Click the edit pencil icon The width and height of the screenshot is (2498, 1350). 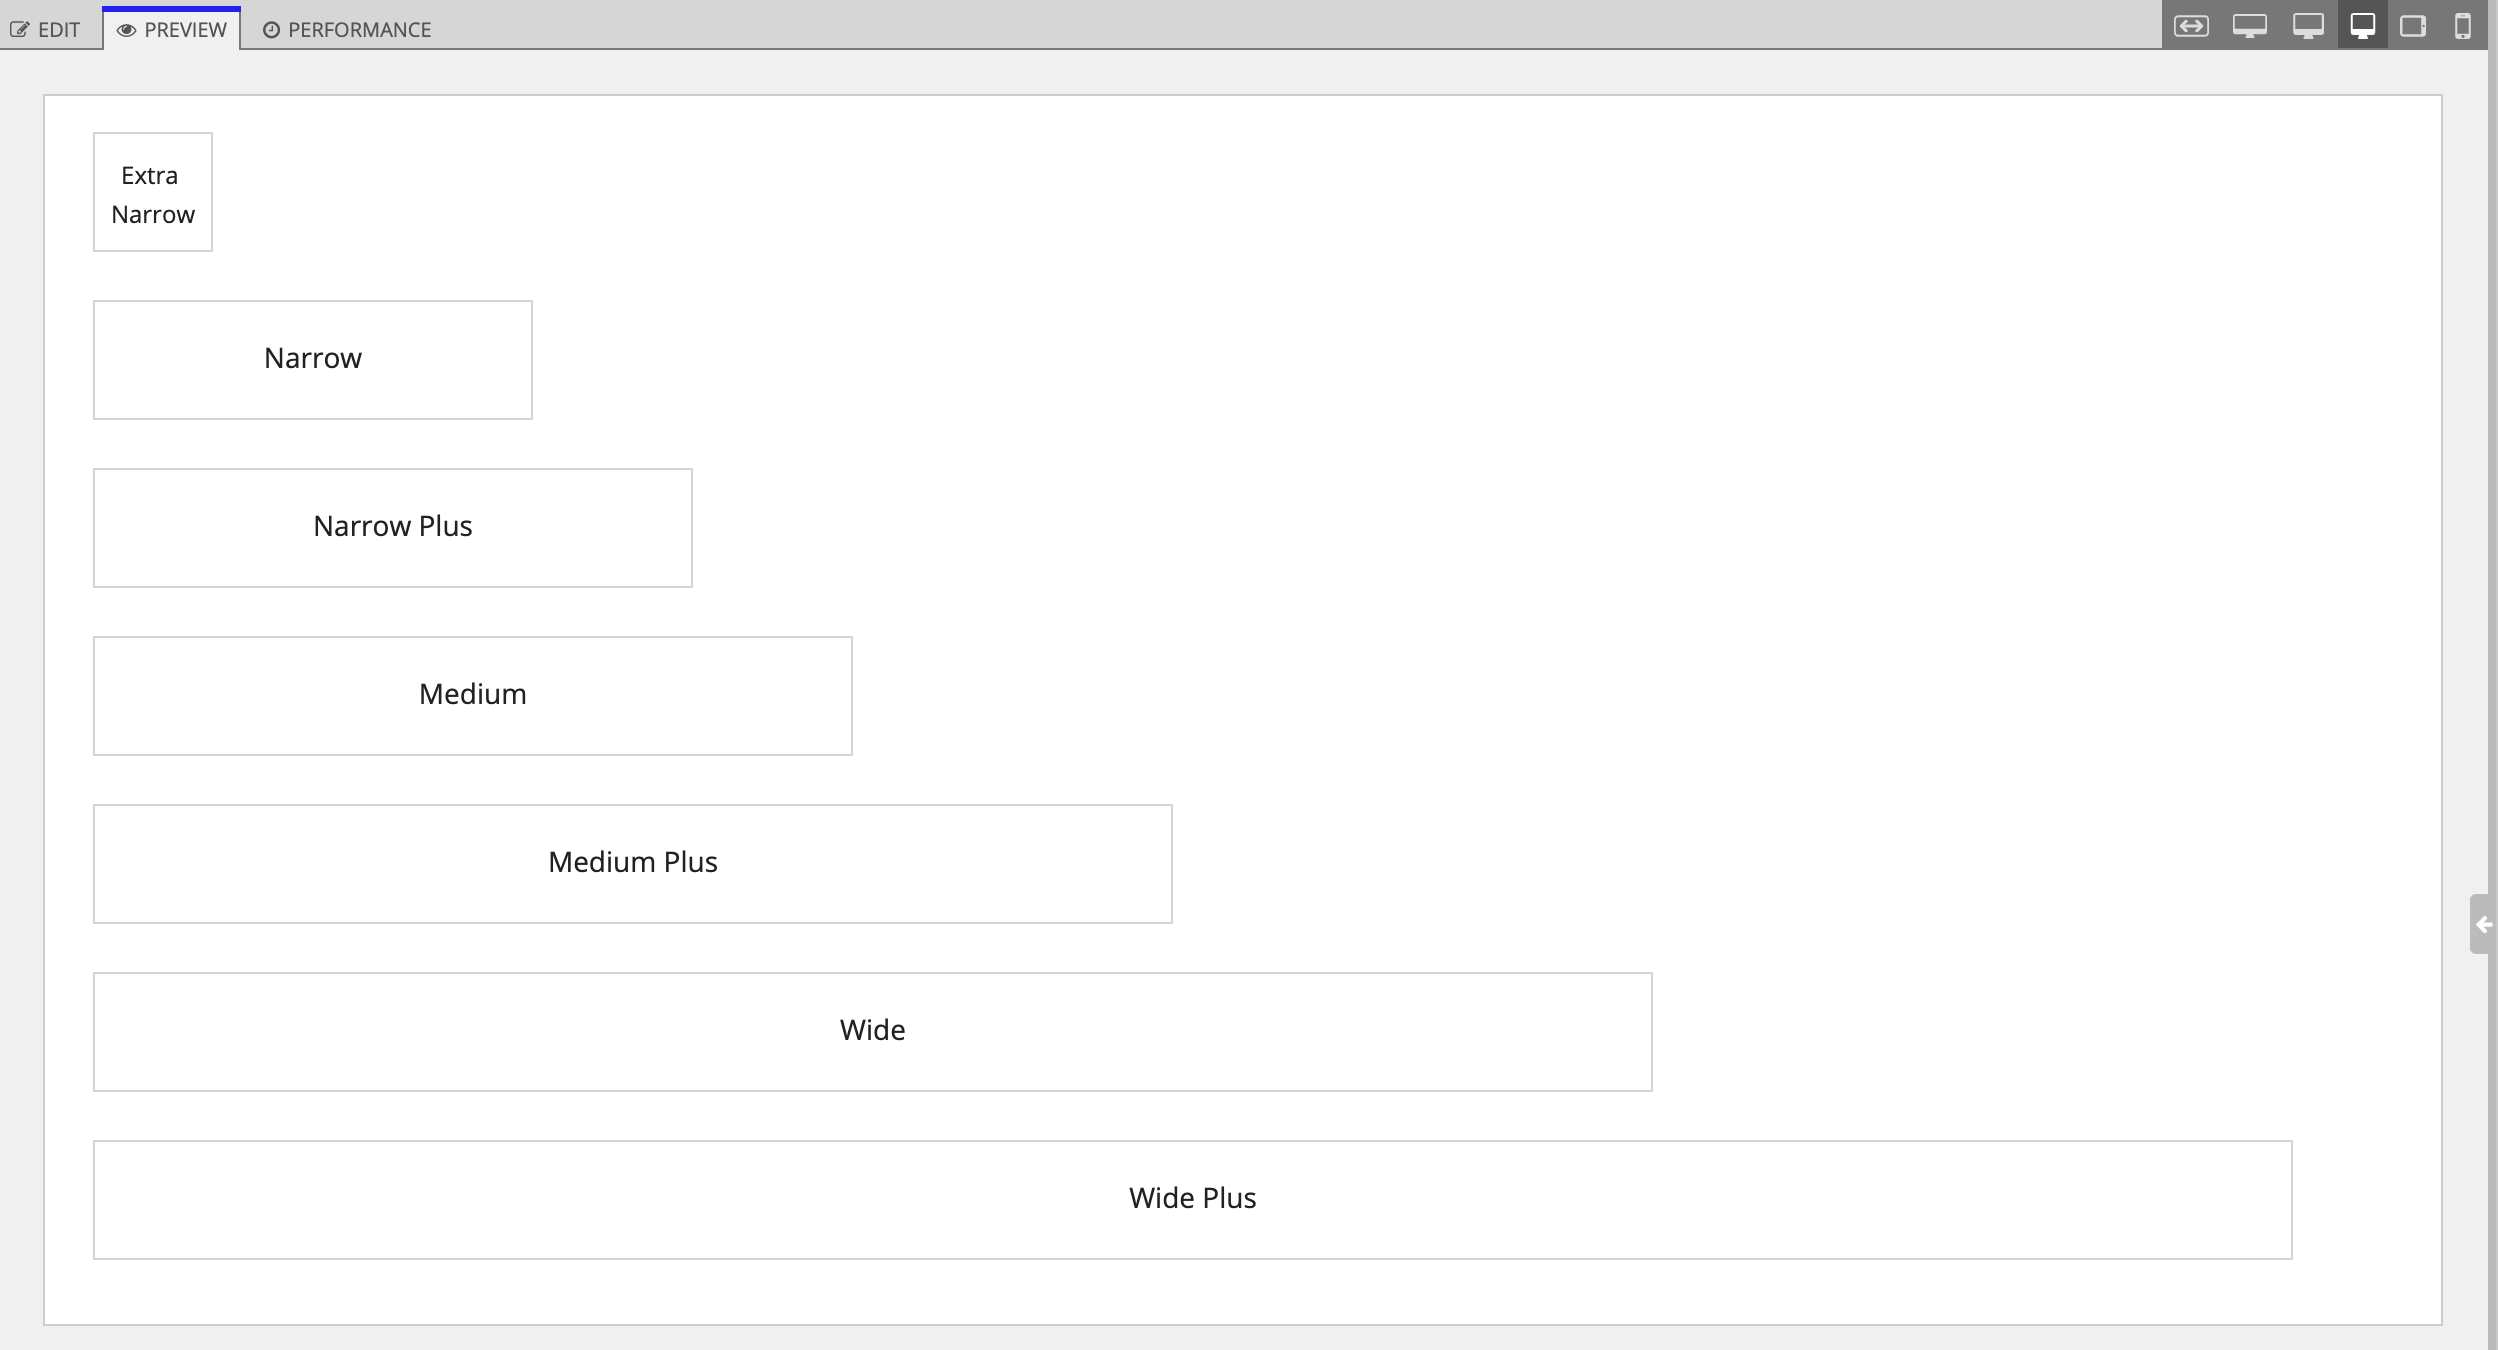click(x=22, y=28)
